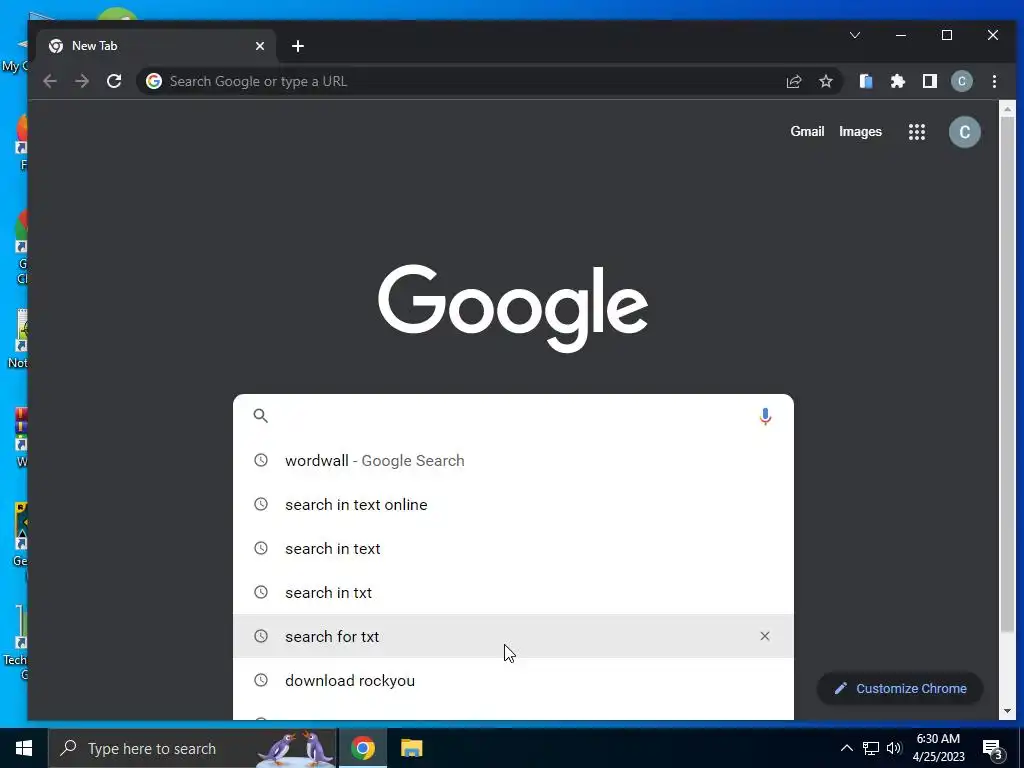This screenshot has height=768, width=1024.
Task: Open the blue extension icon in toolbar
Action: click(866, 81)
